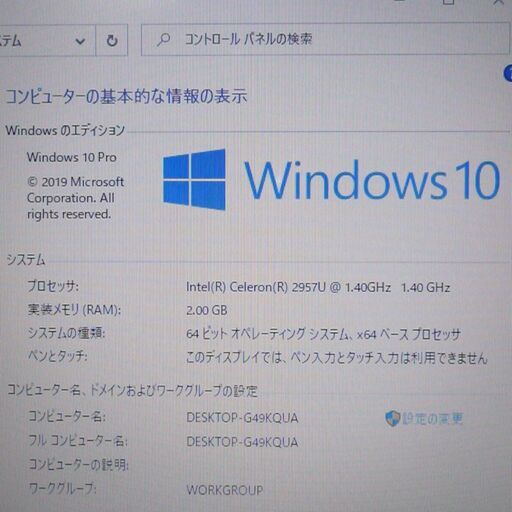Click the システム section heading

click(26, 260)
